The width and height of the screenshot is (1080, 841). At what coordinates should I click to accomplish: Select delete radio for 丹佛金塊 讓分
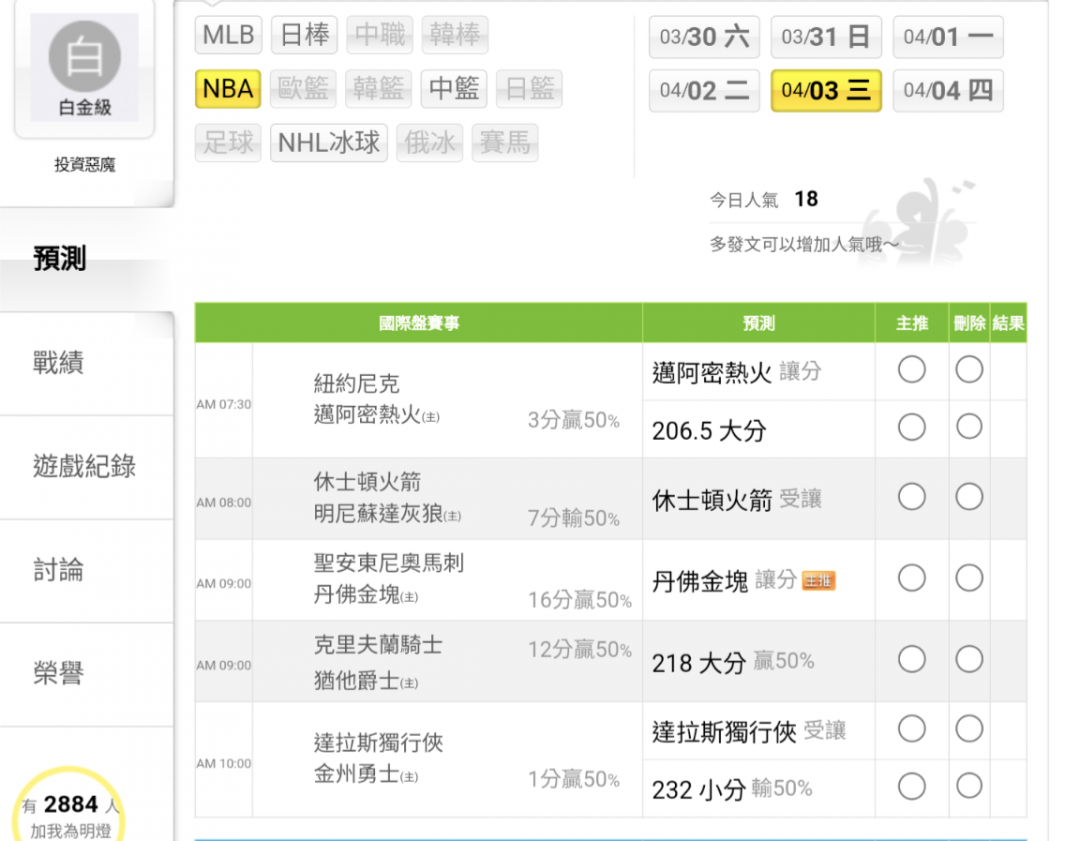tap(968, 579)
